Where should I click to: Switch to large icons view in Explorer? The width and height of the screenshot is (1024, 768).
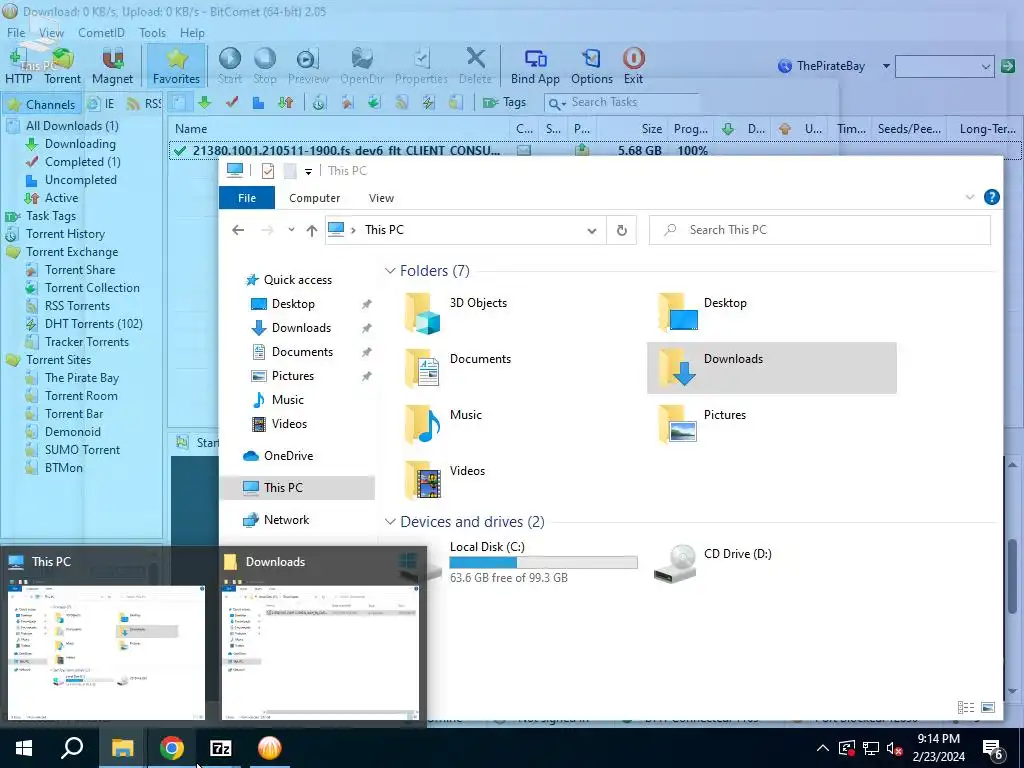coord(988,707)
